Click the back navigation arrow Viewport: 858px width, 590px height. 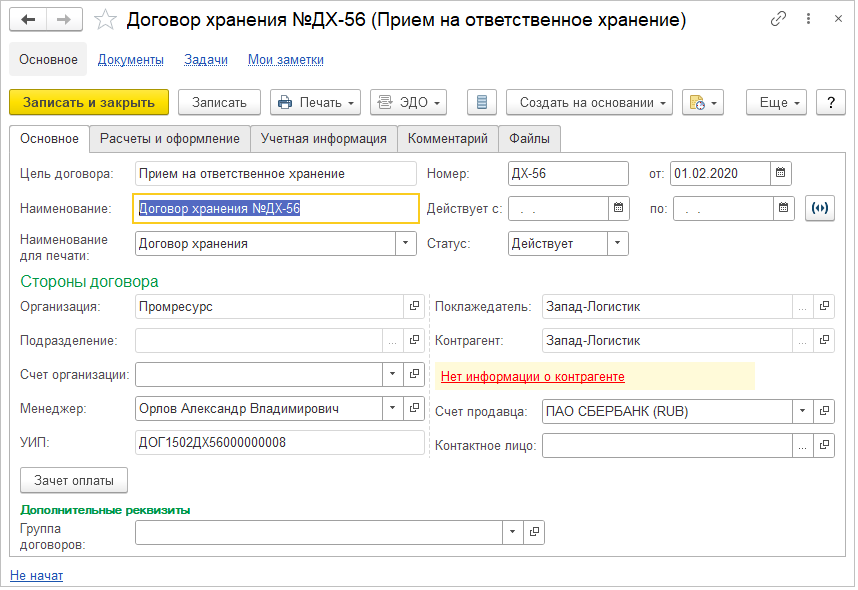point(29,20)
